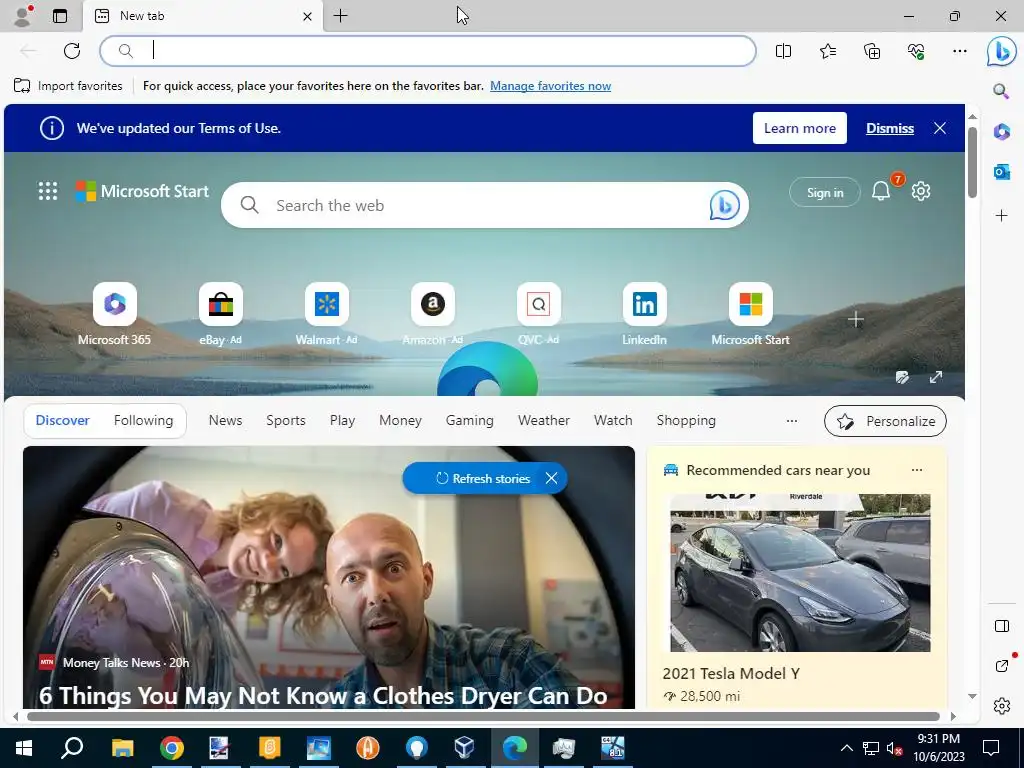This screenshot has height=768, width=1024.
Task: Click the Refresh page button
Action: (x=72, y=51)
